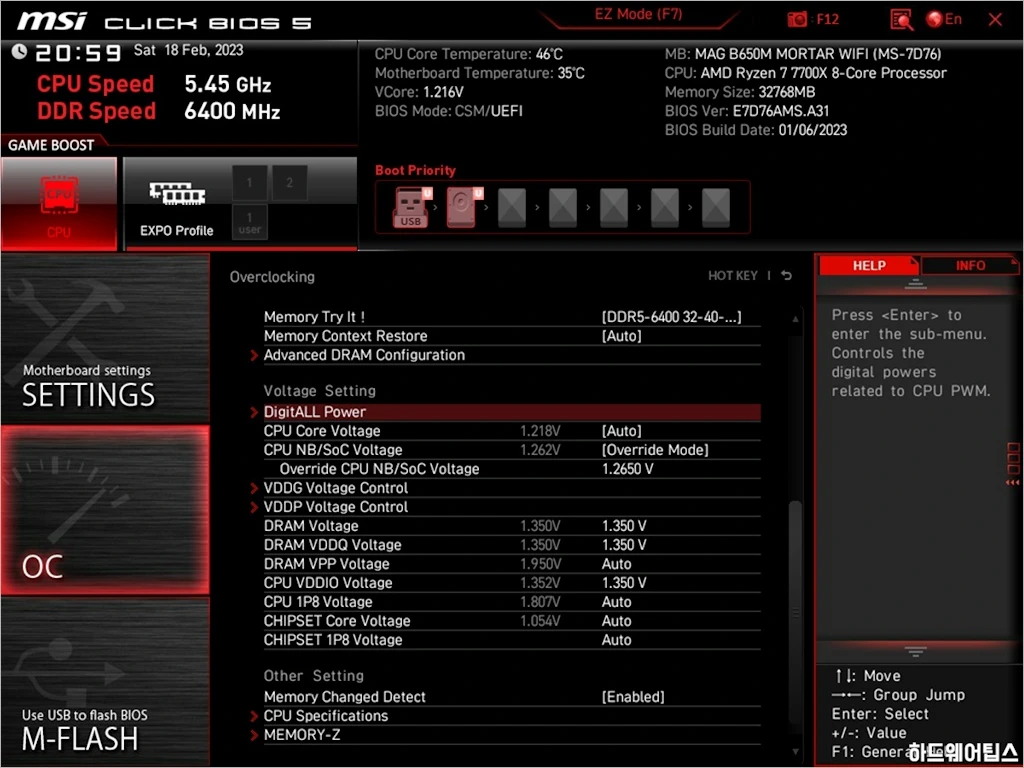Viewport: 1024px width, 768px height.
Task: Click the EXPO Profile memory icon
Action: pyautogui.click(x=177, y=194)
